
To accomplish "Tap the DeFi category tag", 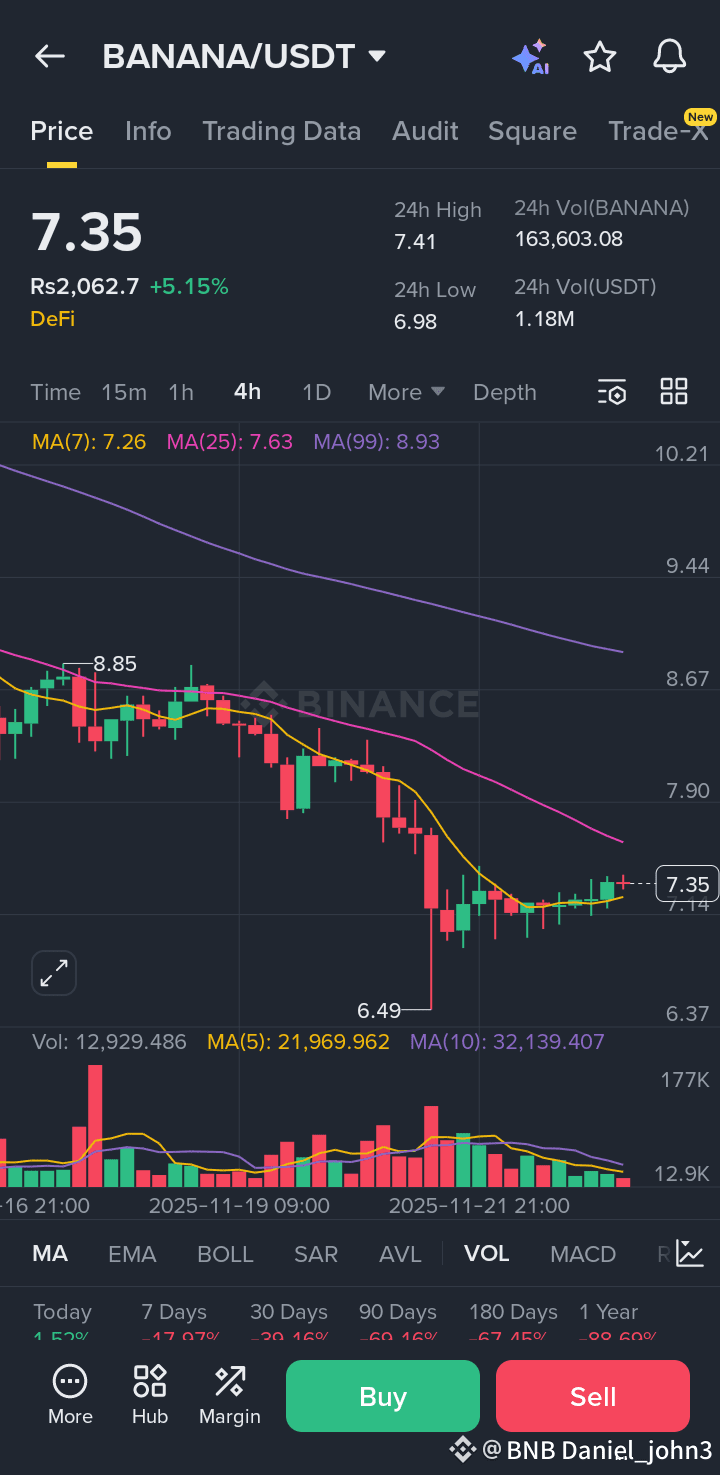I will coord(53,319).
